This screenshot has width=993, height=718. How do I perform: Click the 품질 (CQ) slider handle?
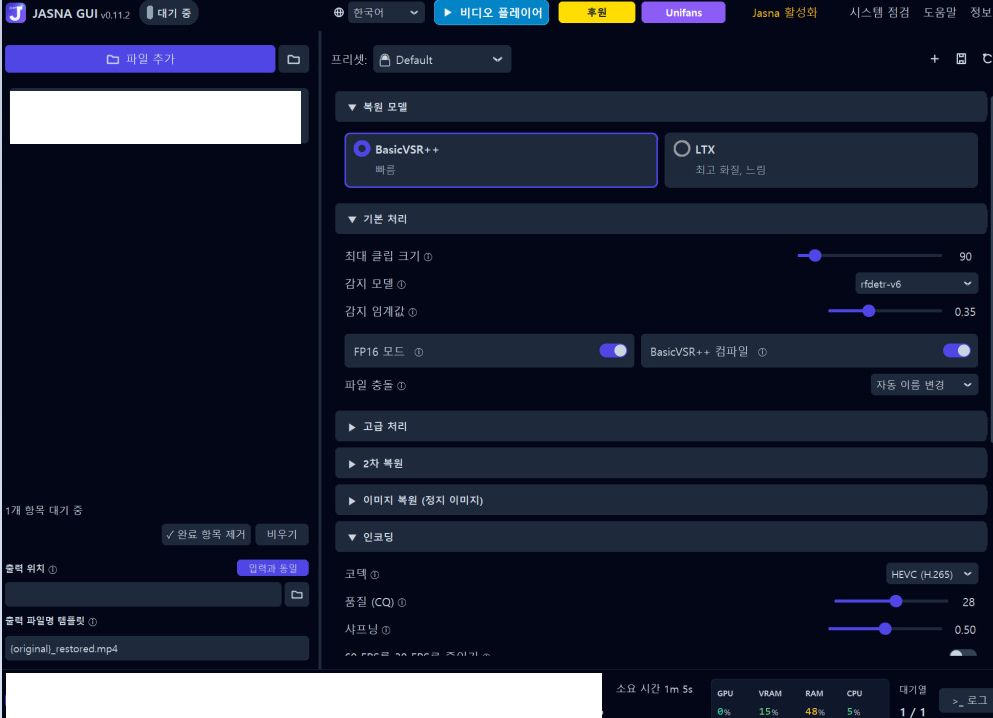point(895,601)
